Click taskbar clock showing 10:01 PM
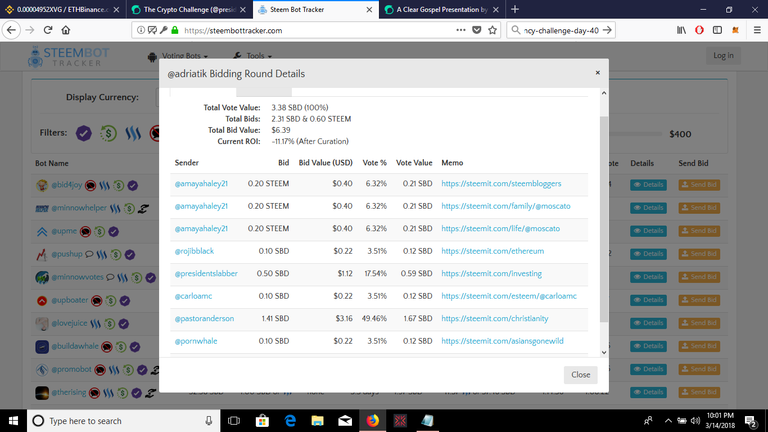 (720, 421)
